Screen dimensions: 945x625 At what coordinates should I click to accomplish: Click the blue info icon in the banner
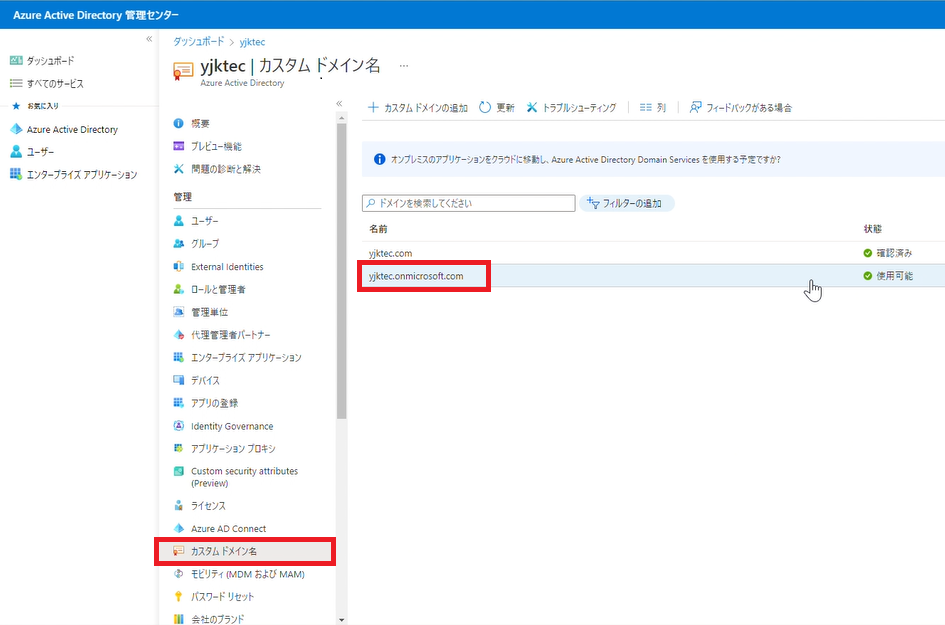click(x=380, y=159)
